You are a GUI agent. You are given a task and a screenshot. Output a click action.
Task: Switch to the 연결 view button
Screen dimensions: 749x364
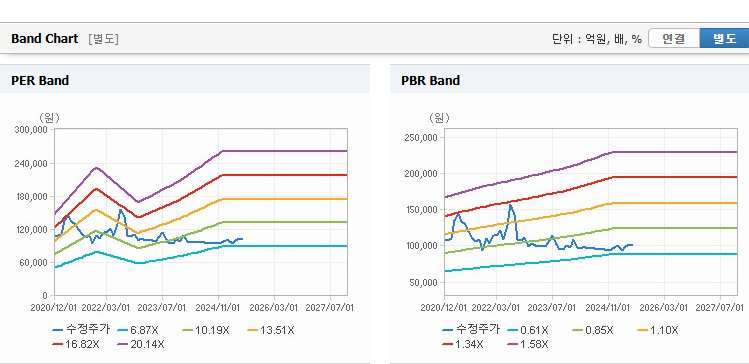click(x=674, y=38)
